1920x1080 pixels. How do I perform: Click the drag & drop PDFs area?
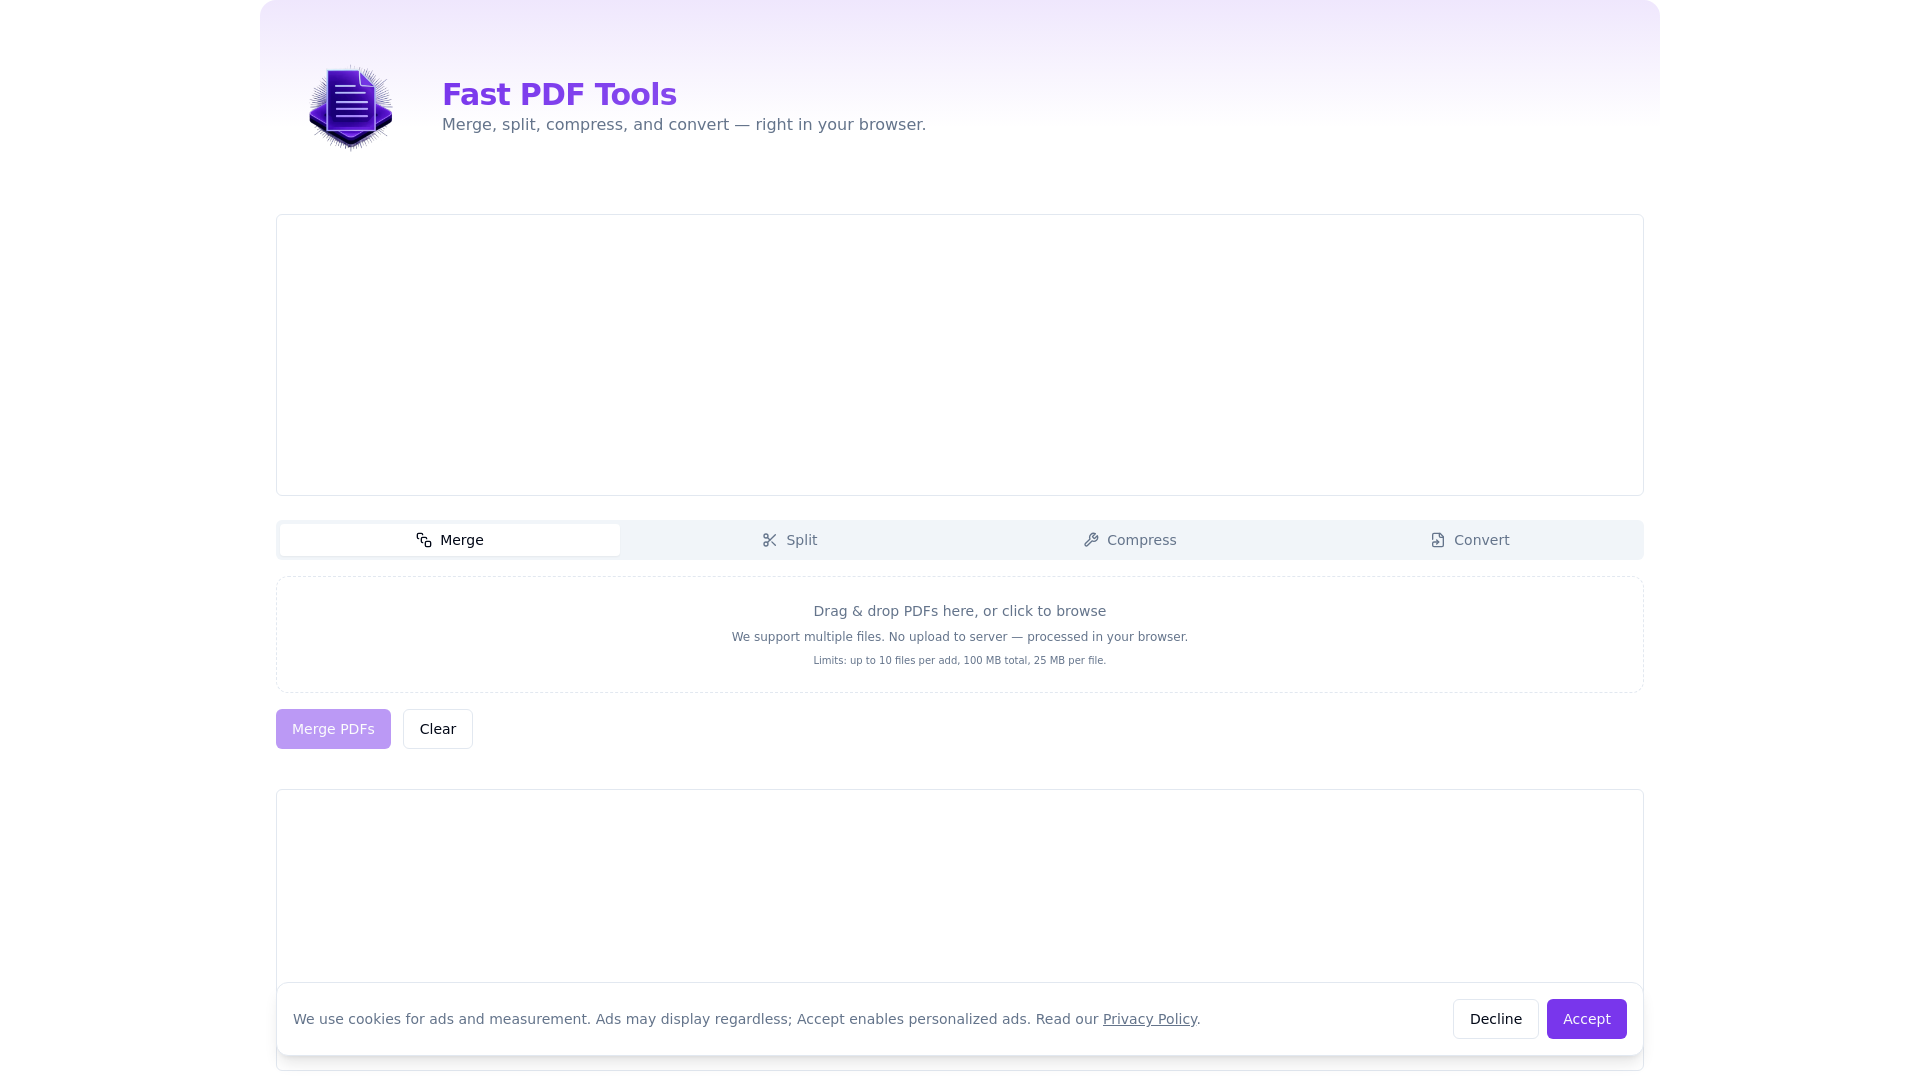click(x=960, y=635)
